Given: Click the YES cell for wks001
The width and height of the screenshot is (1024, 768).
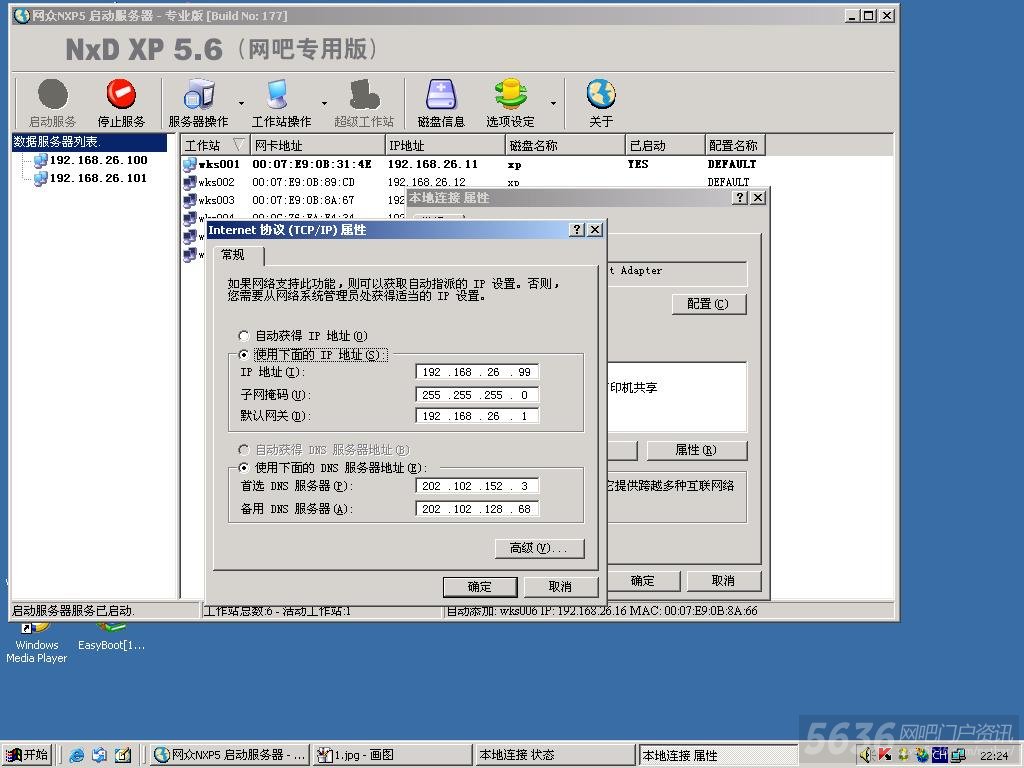Looking at the screenshot, I should [x=638, y=164].
